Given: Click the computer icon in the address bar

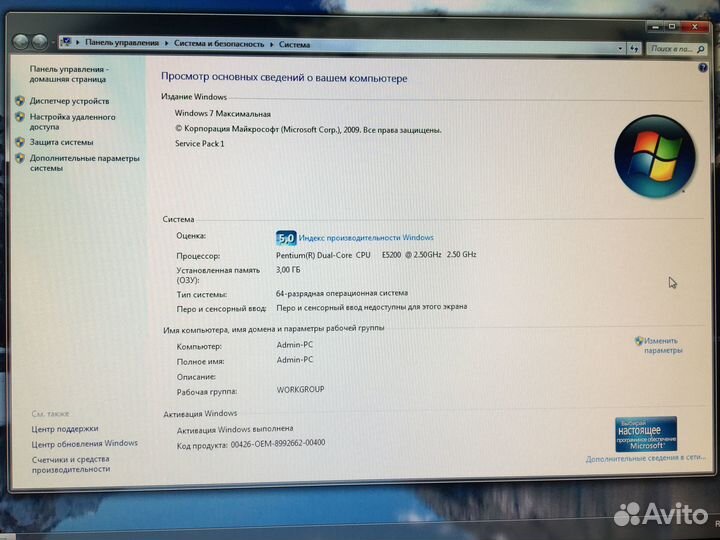Looking at the screenshot, I should coord(66,43).
